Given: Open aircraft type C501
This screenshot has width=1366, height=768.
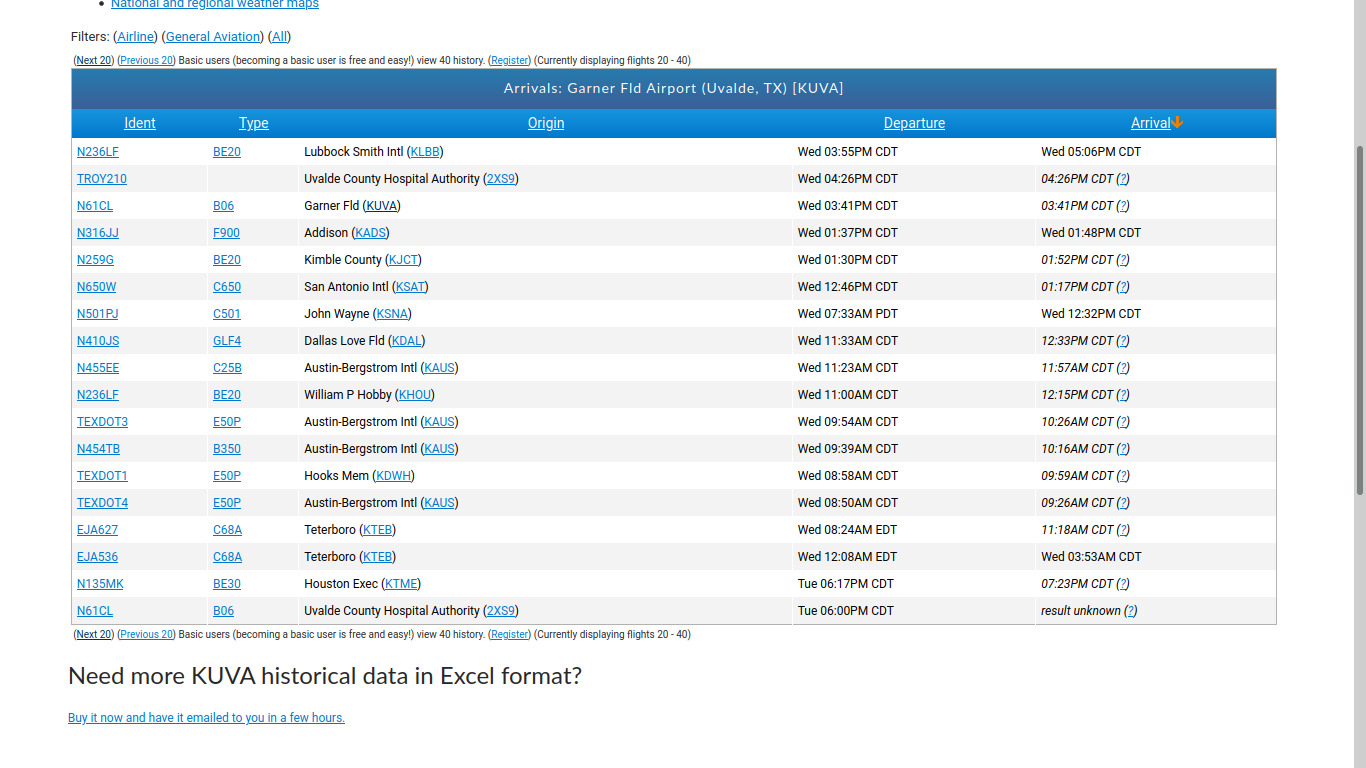Looking at the screenshot, I should pyautogui.click(x=227, y=314).
